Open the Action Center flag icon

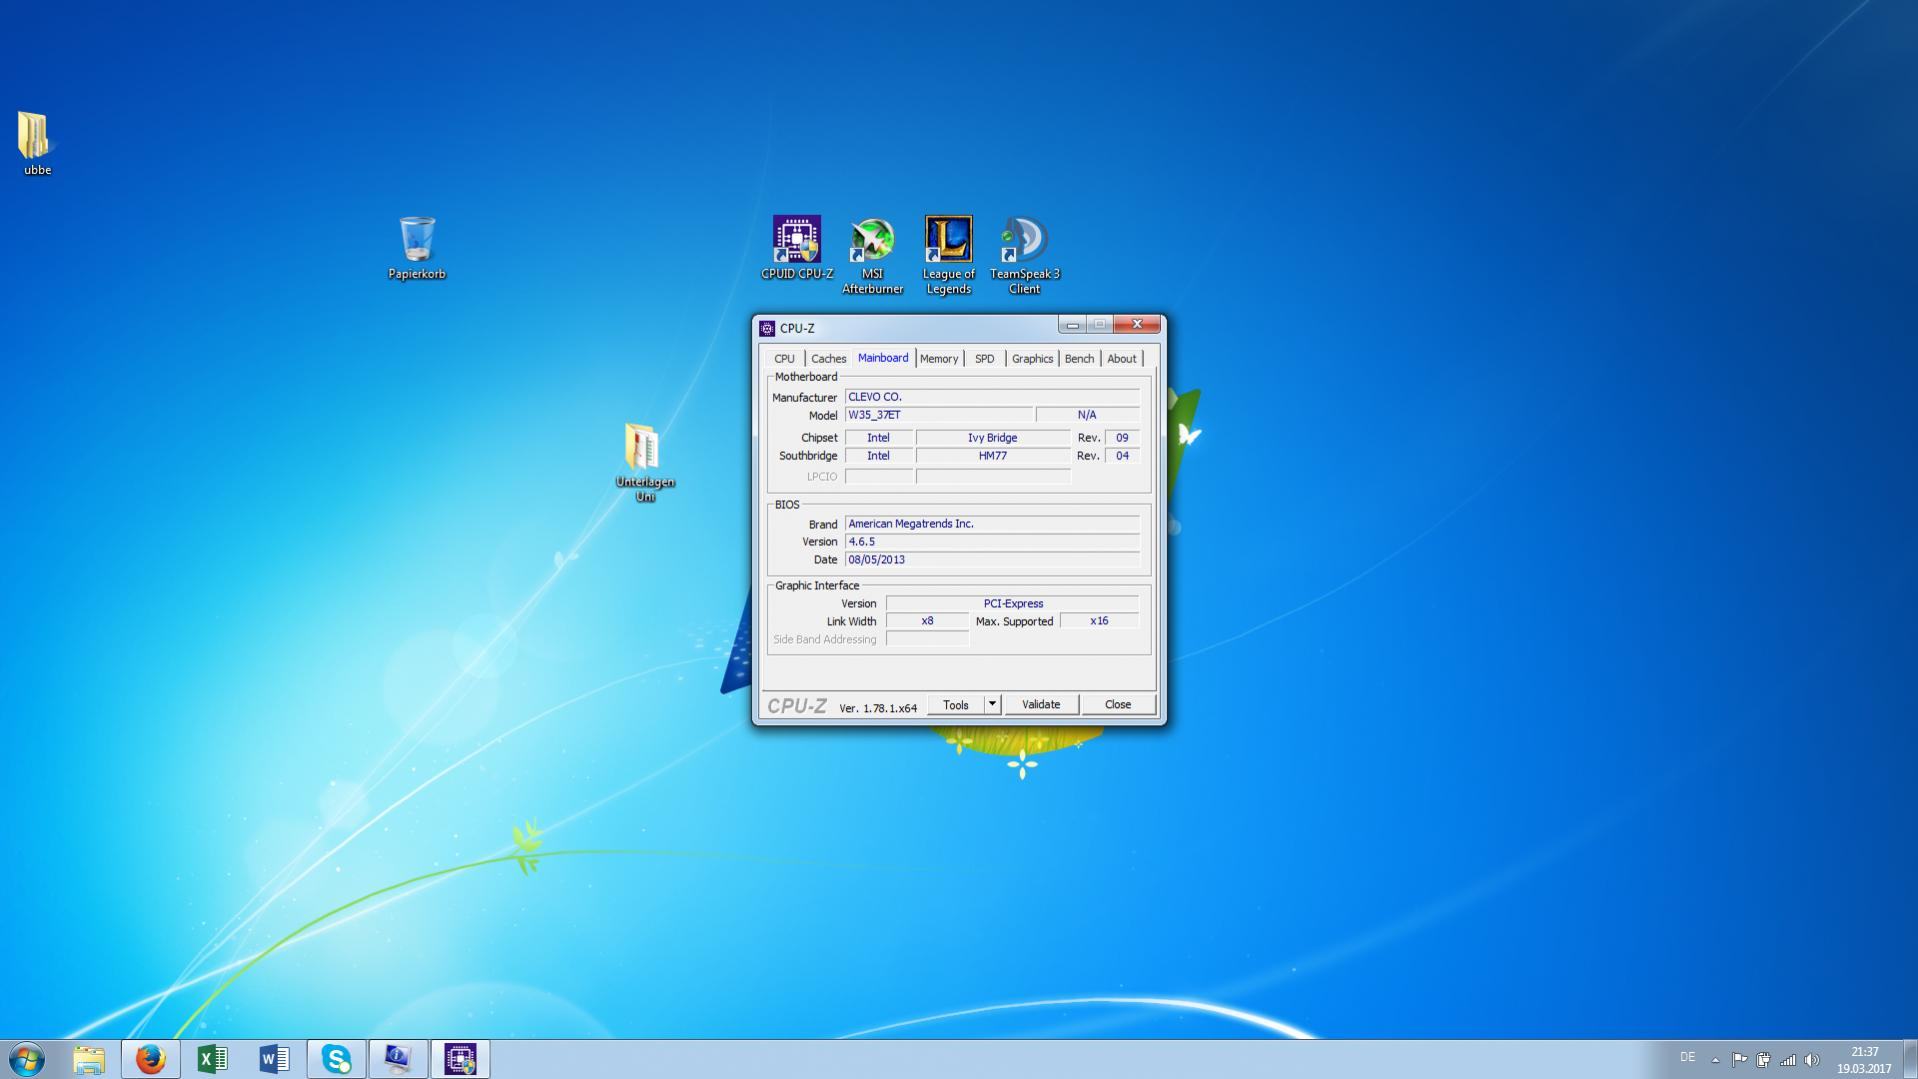click(1739, 1060)
